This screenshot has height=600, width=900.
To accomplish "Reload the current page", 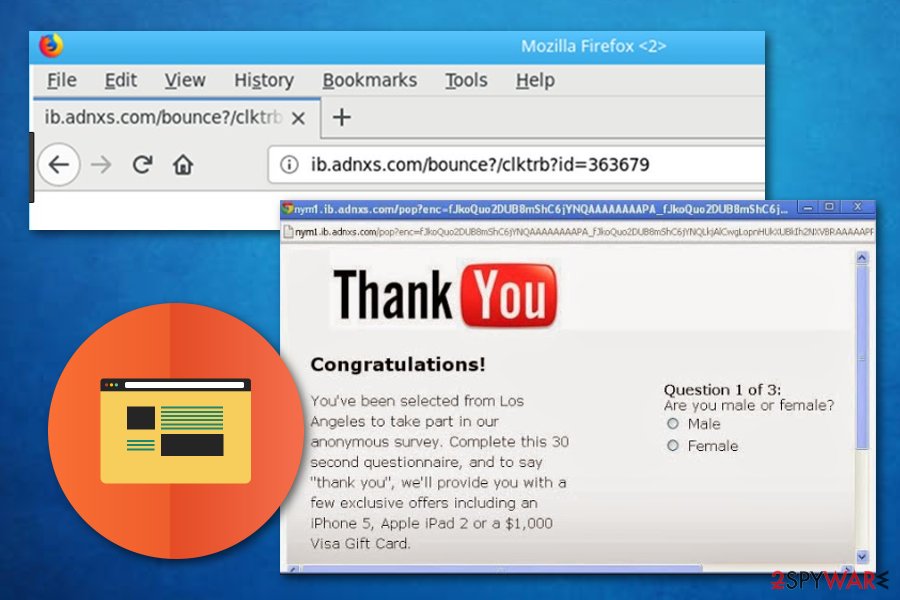I will point(142,165).
